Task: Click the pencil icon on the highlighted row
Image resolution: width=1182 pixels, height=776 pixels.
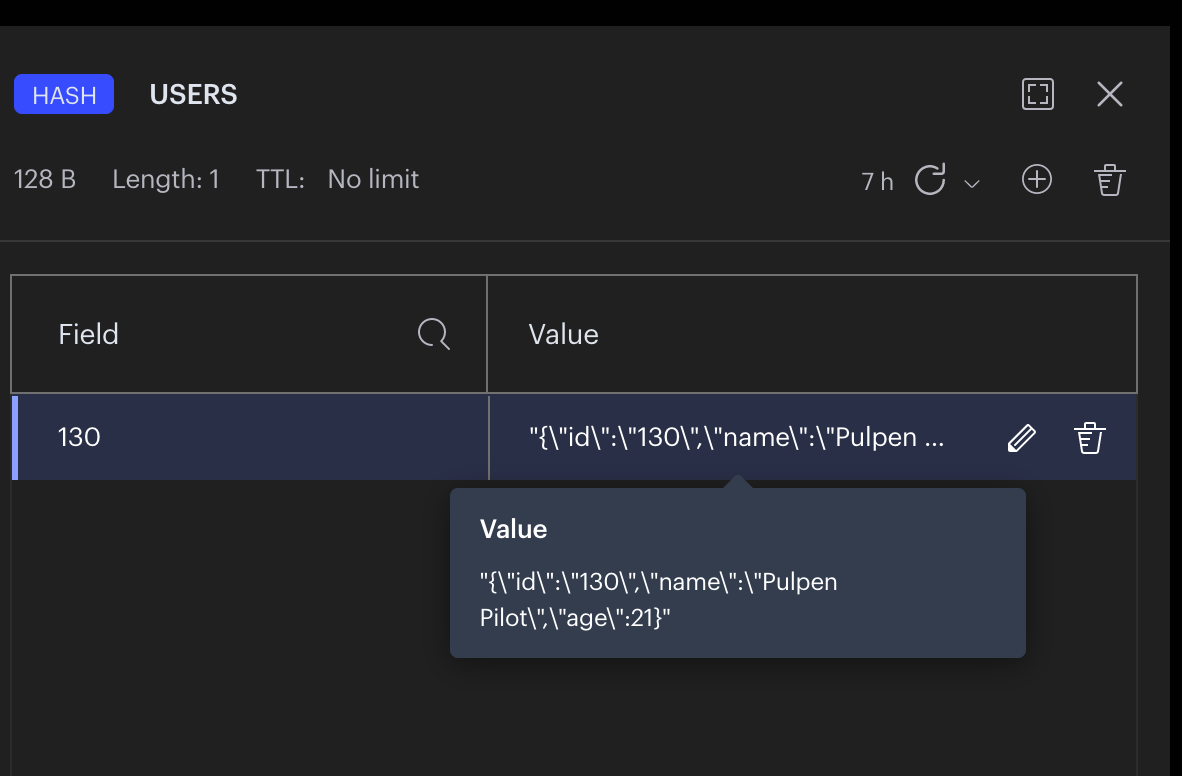Action: coord(1021,437)
